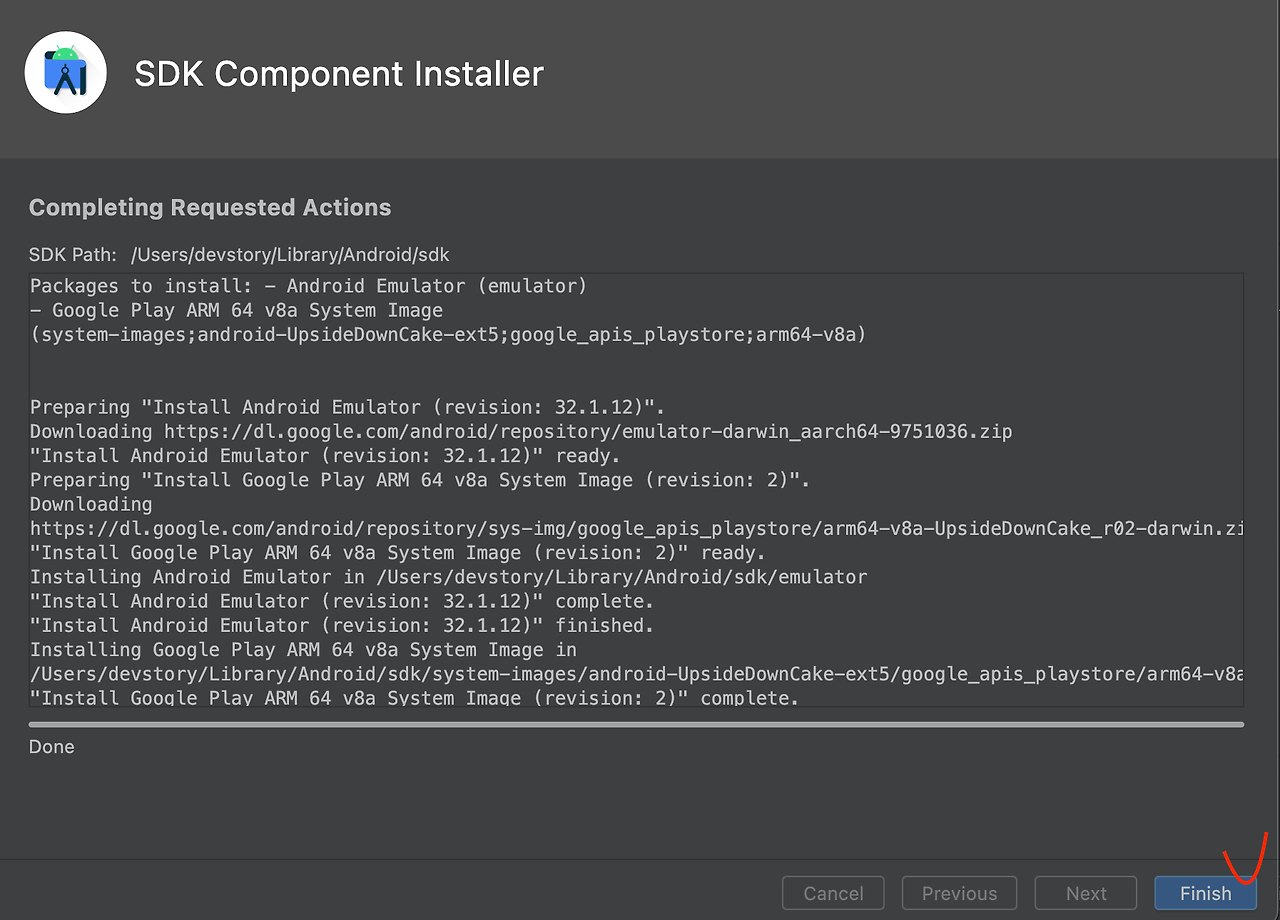Image resolution: width=1280 pixels, height=920 pixels.
Task: Click the sys-img google_apis_playstore URL line
Action: [x=636, y=528]
